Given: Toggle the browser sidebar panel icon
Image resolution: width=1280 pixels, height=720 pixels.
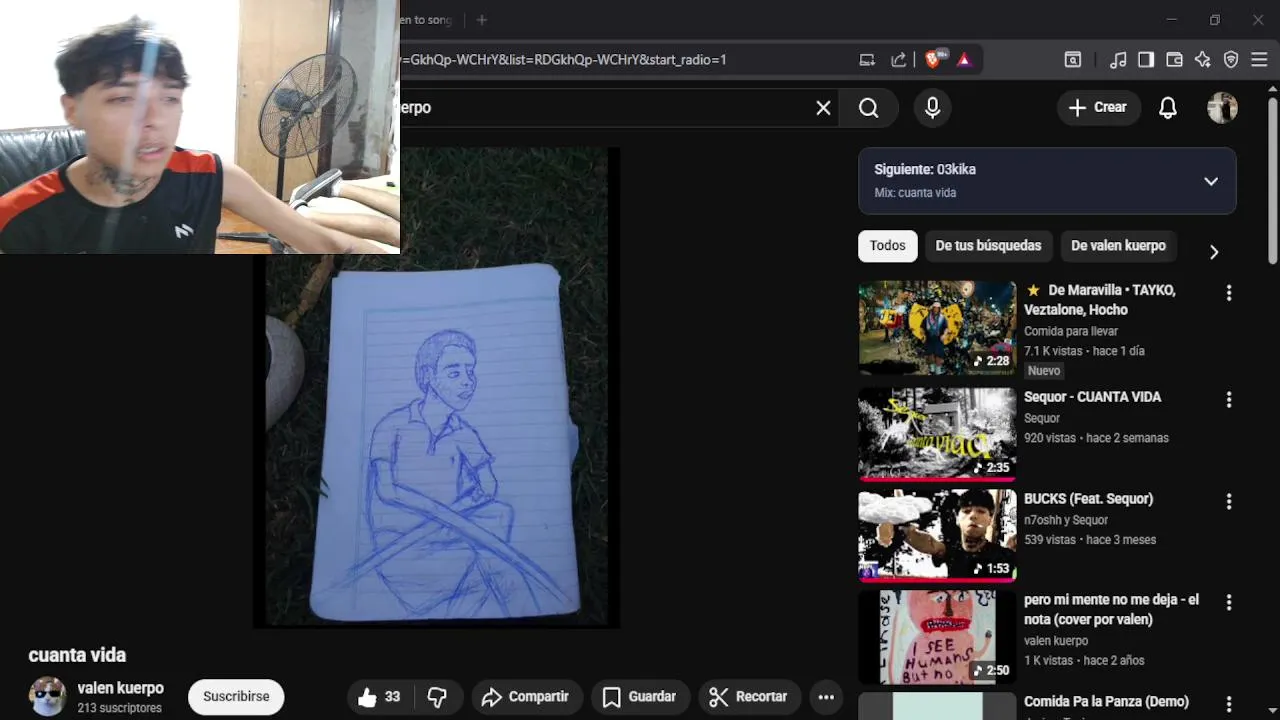Looking at the screenshot, I should click(1146, 60).
